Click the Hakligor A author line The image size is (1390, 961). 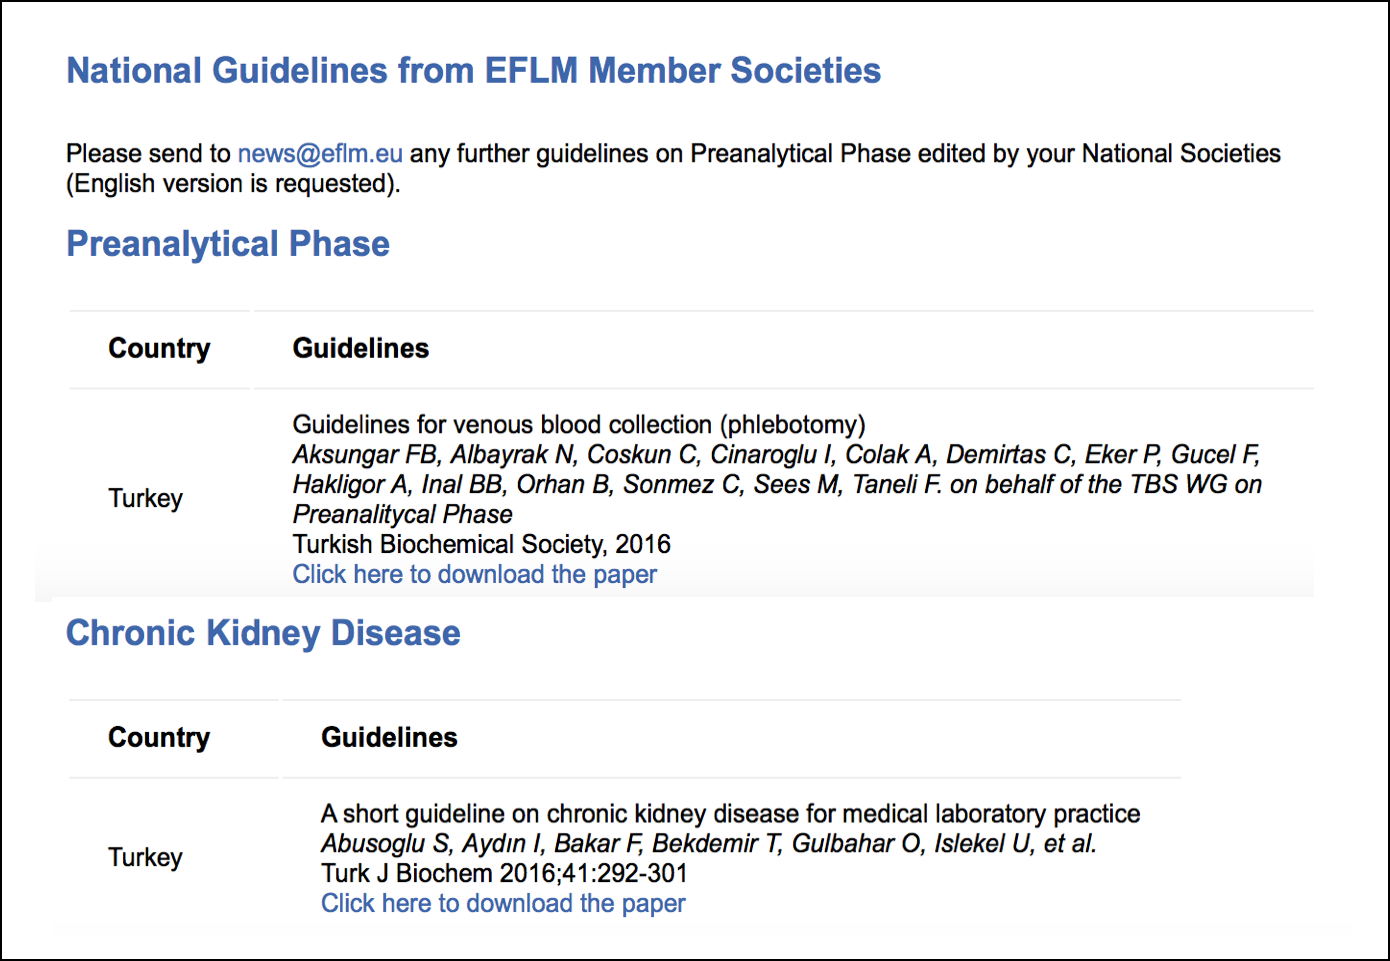point(777,485)
